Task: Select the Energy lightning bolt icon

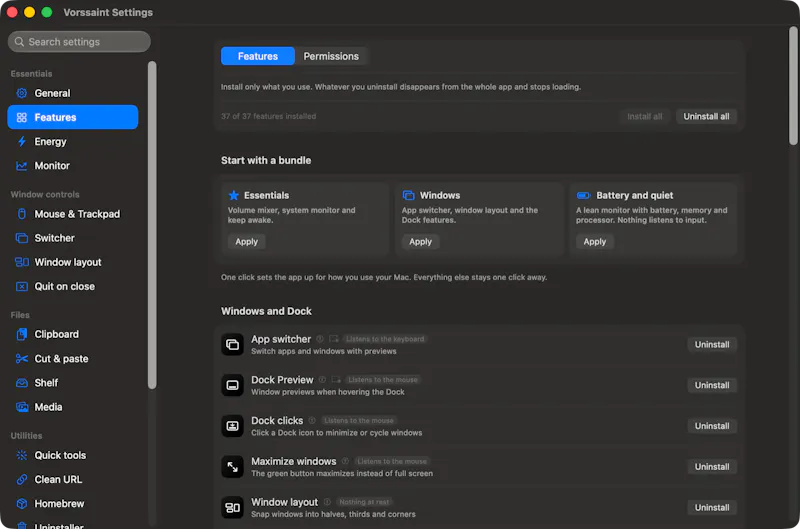Action: (x=21, y=141)
